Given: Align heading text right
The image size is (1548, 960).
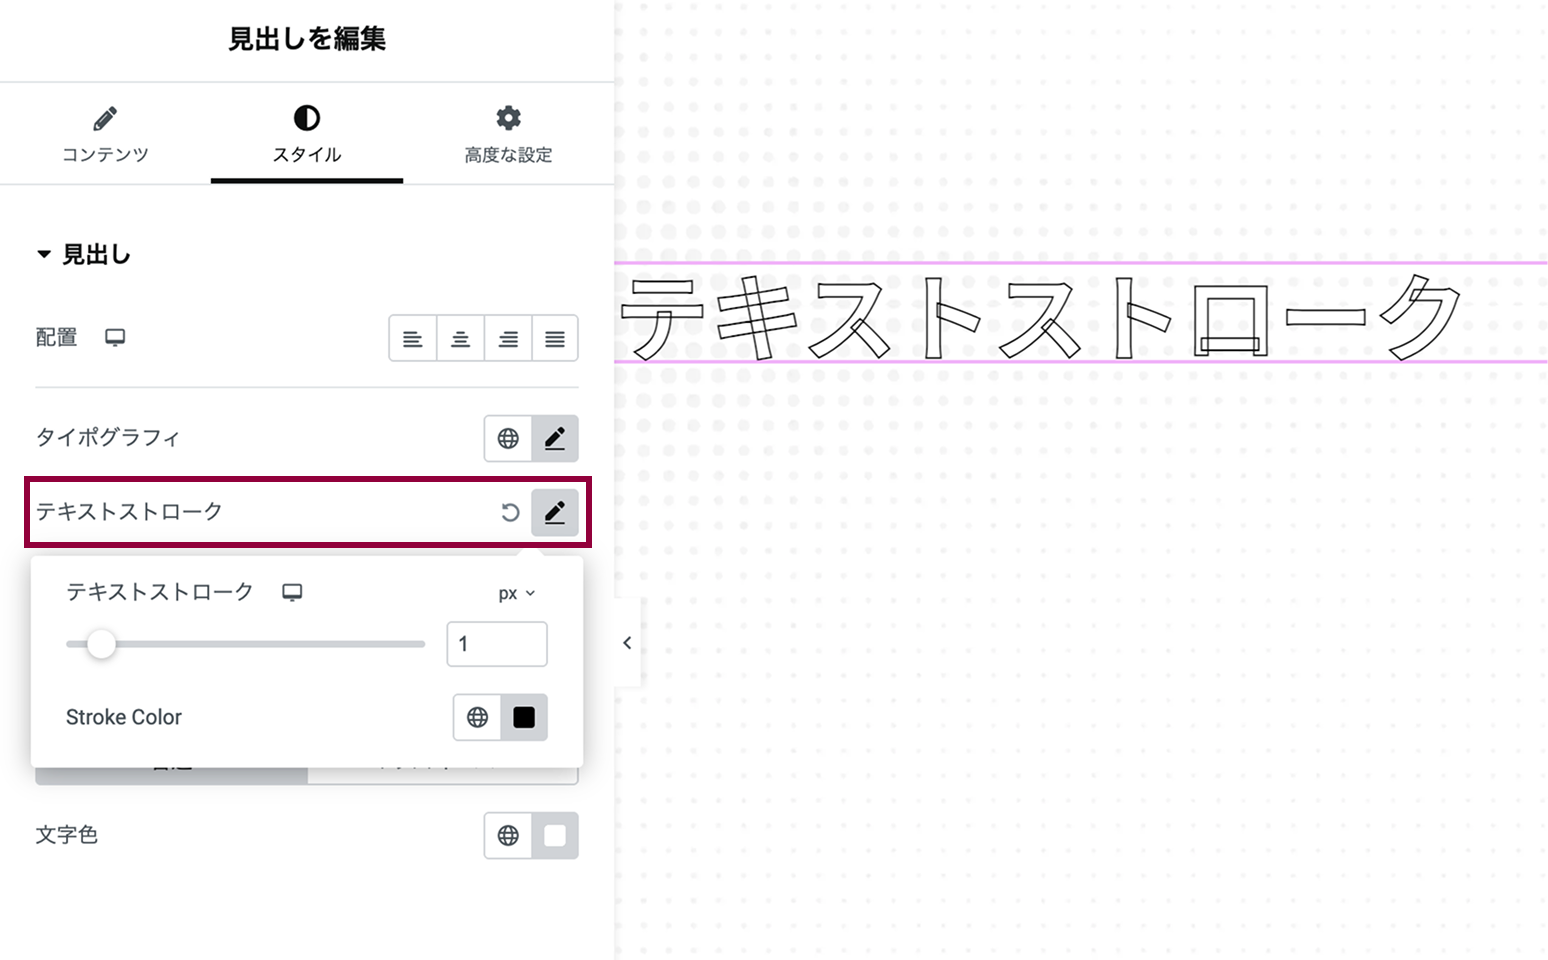Looking at the screenshot, I should click(508, 338).
